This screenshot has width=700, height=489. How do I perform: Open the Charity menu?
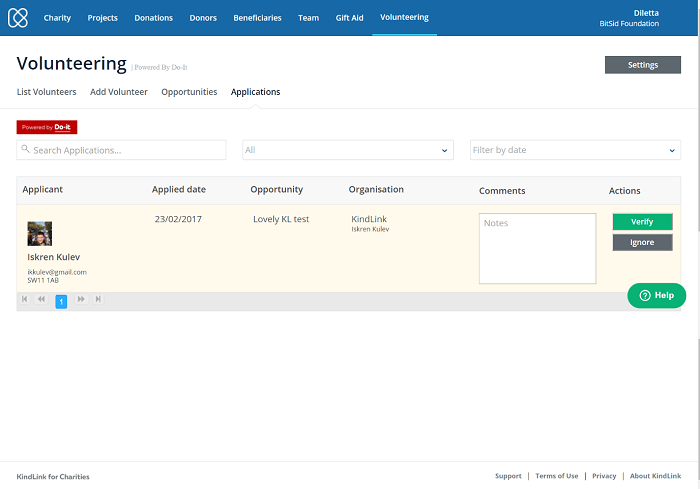57,18
